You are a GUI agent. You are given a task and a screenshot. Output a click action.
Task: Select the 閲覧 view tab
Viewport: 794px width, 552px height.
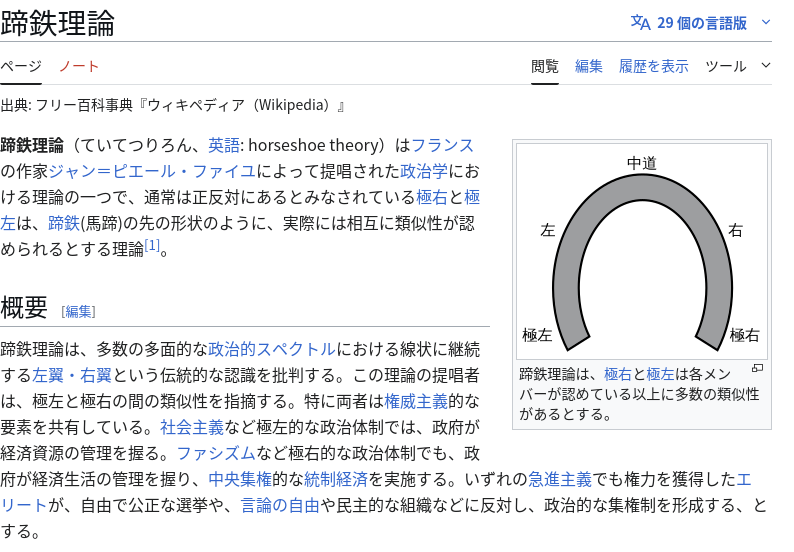545,66
